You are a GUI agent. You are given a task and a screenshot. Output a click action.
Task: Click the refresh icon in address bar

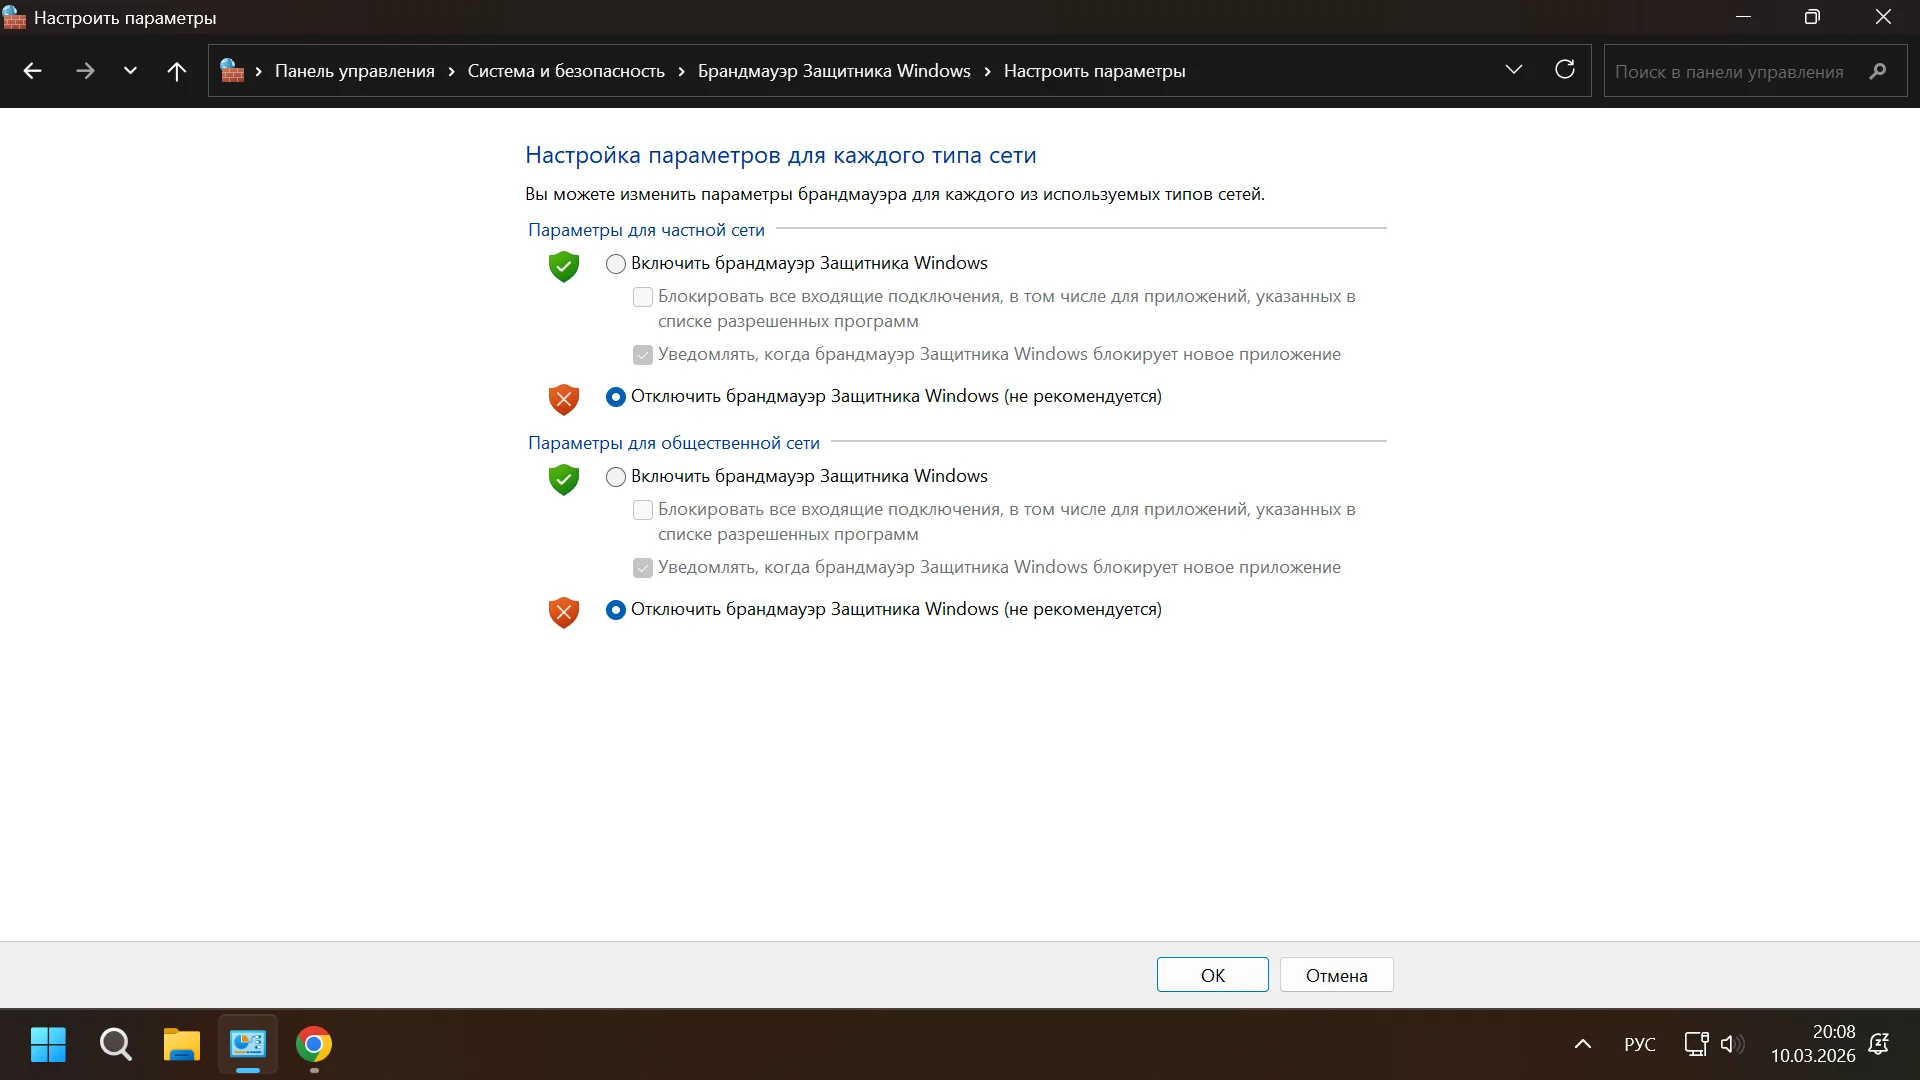click(1565, 70)
